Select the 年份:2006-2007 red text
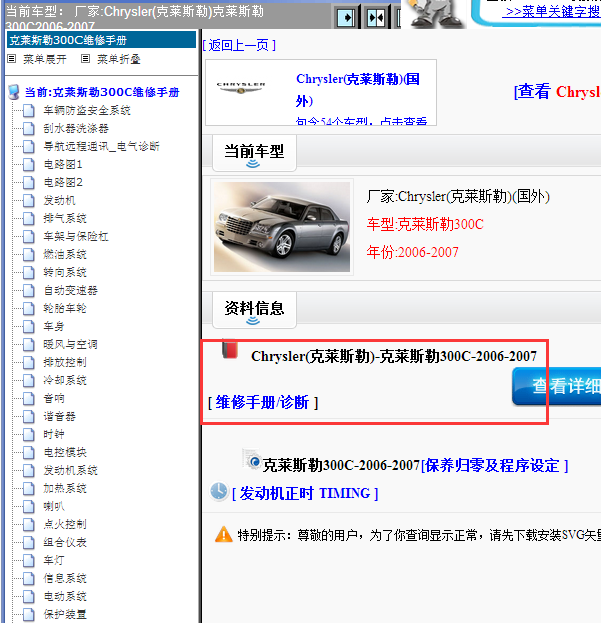This screenshot has width=601, height=623. [412, 252]
